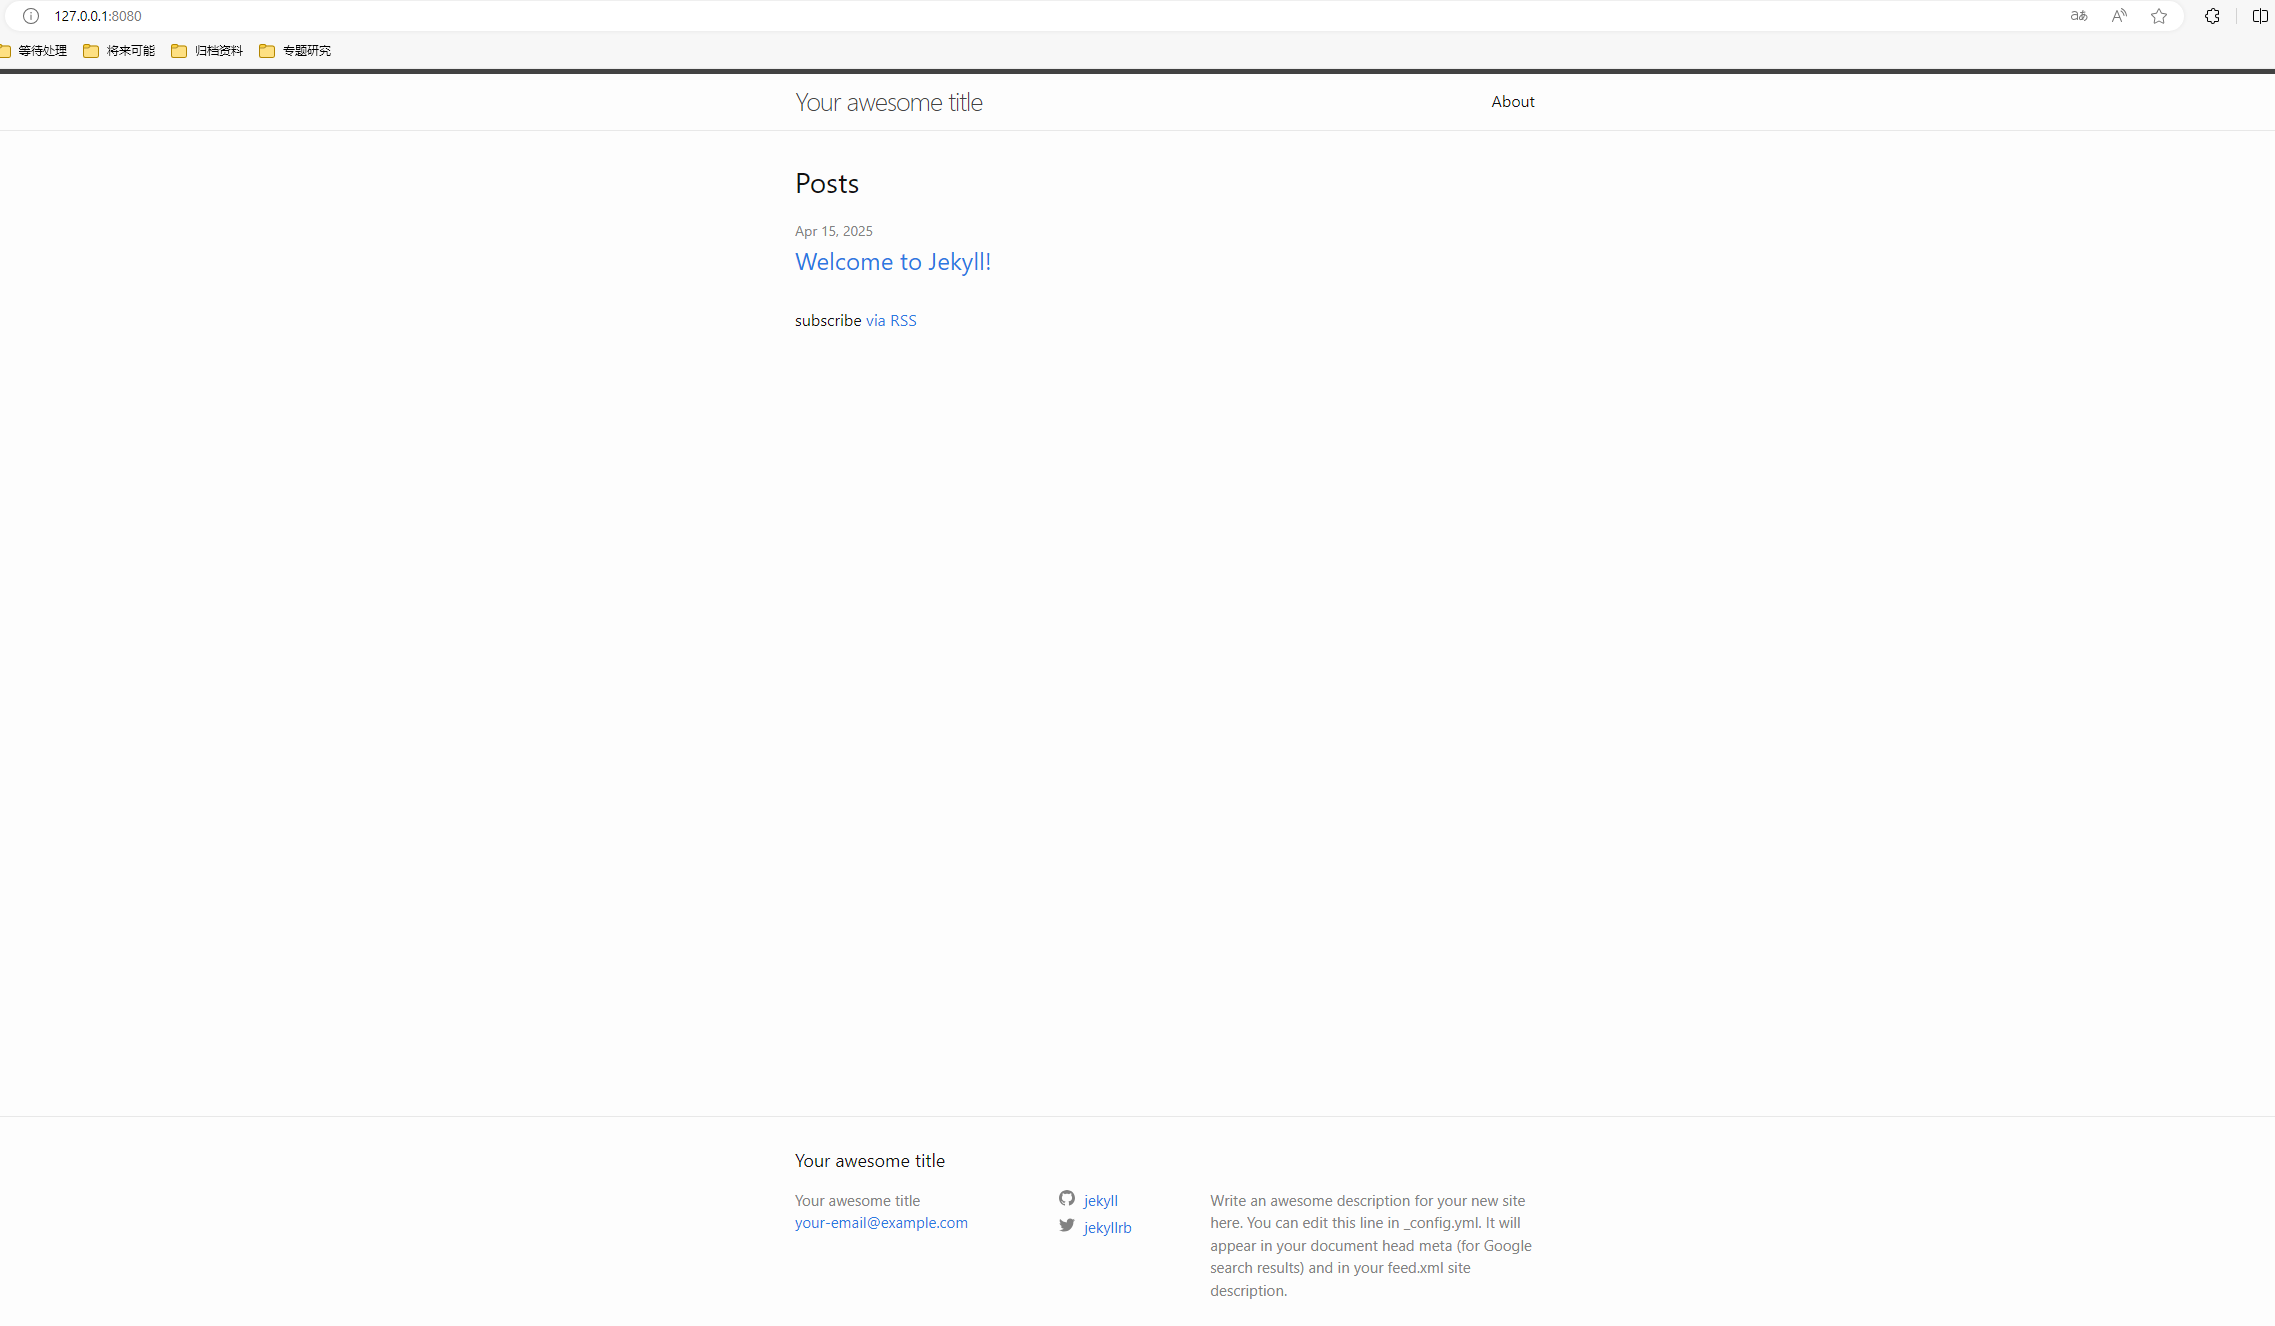The width and height of the screenshot is (2275, 1326).
Task: Click the 'Your awesome title' site header
Action: coord(888,102)
